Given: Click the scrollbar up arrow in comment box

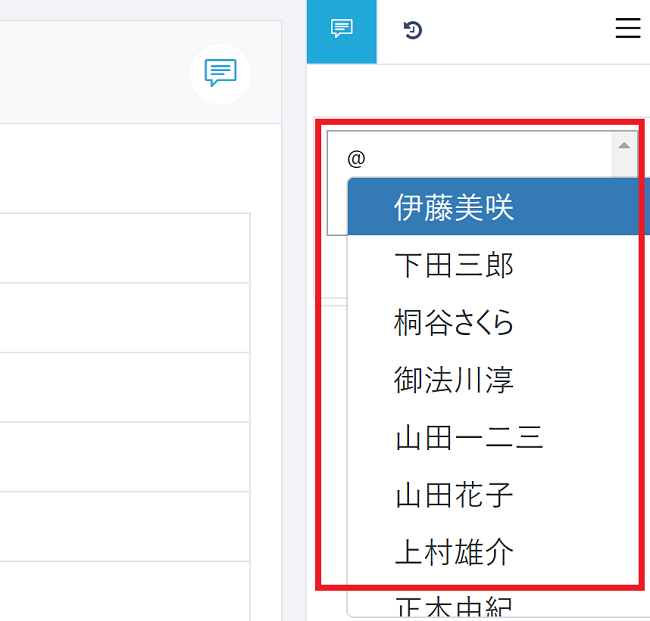Looking at the screenshot, I should click(624, 146).
